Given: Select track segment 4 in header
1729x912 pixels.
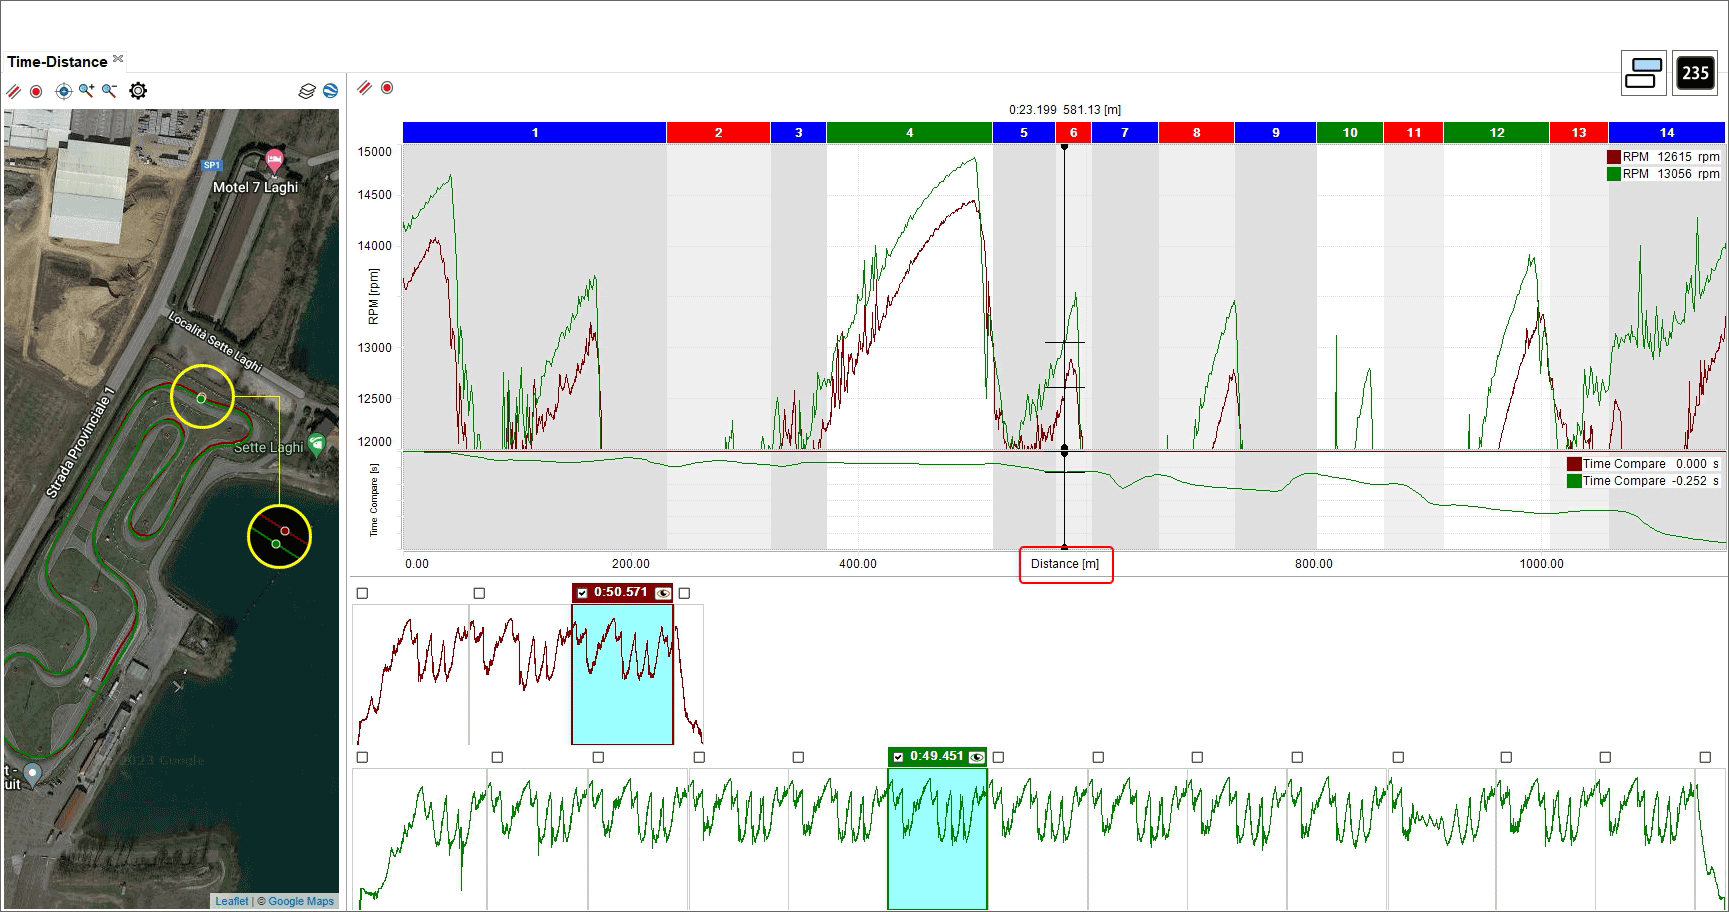Looking at the screenshot, I should click(909, 133).
